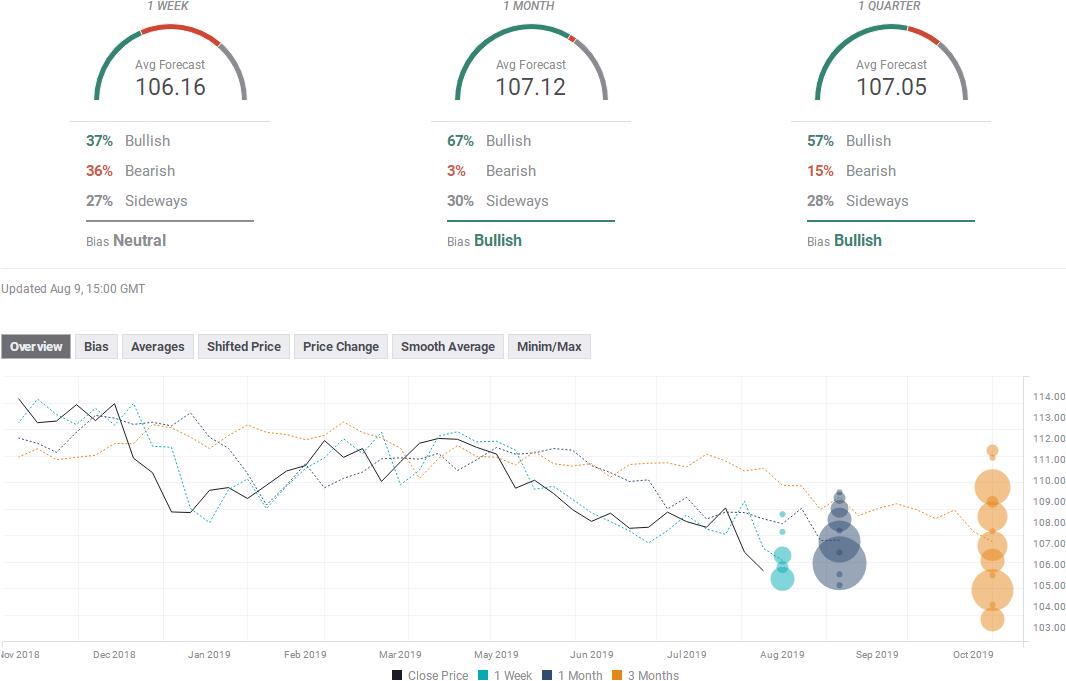Click the 1 Week Bias Neutral label
Viewport: 1066px width, 681px height.
[139, 240]
